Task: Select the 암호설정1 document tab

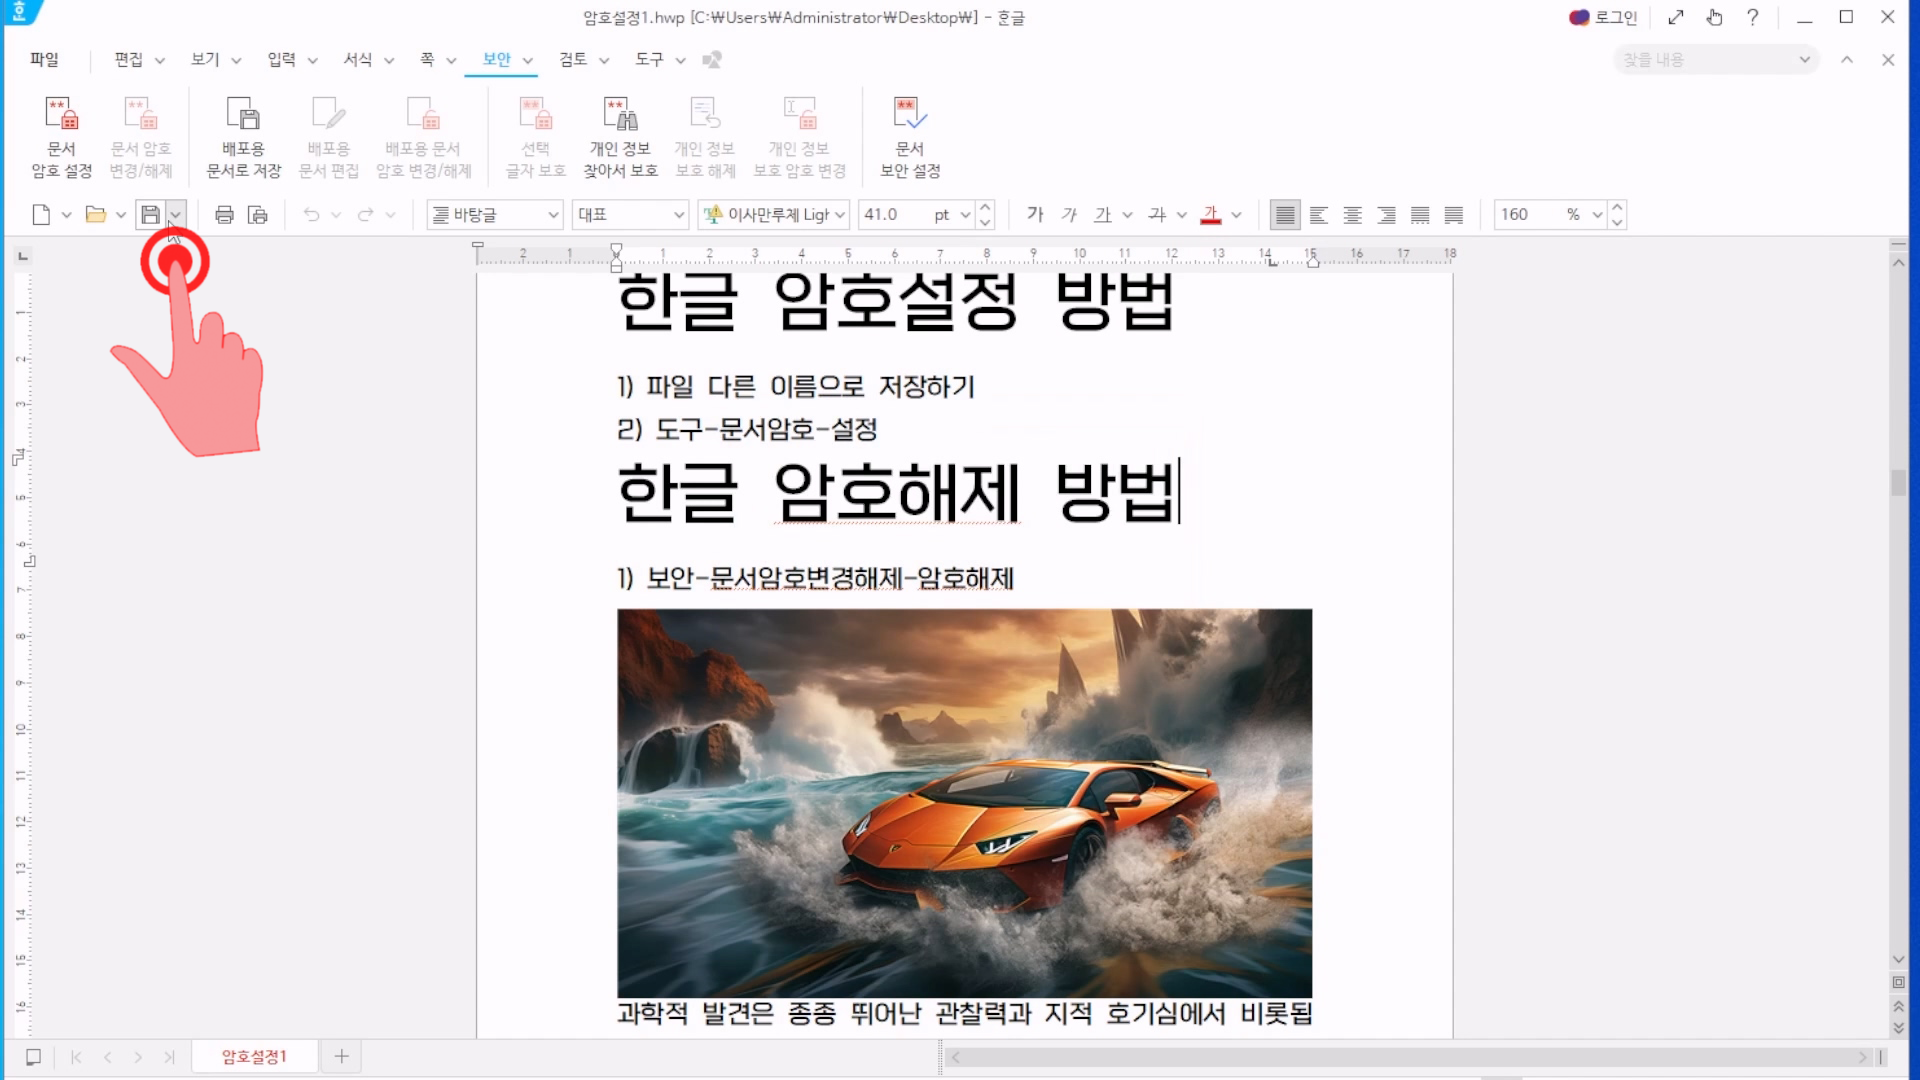Action: [254, 1057]
